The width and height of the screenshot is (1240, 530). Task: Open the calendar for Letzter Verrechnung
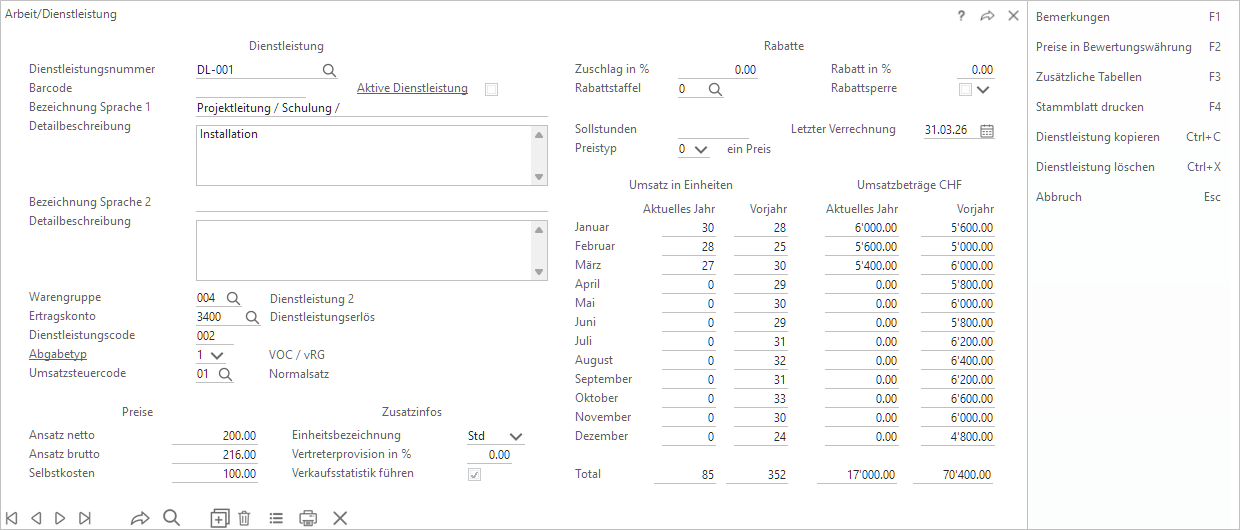pos(987,130)
